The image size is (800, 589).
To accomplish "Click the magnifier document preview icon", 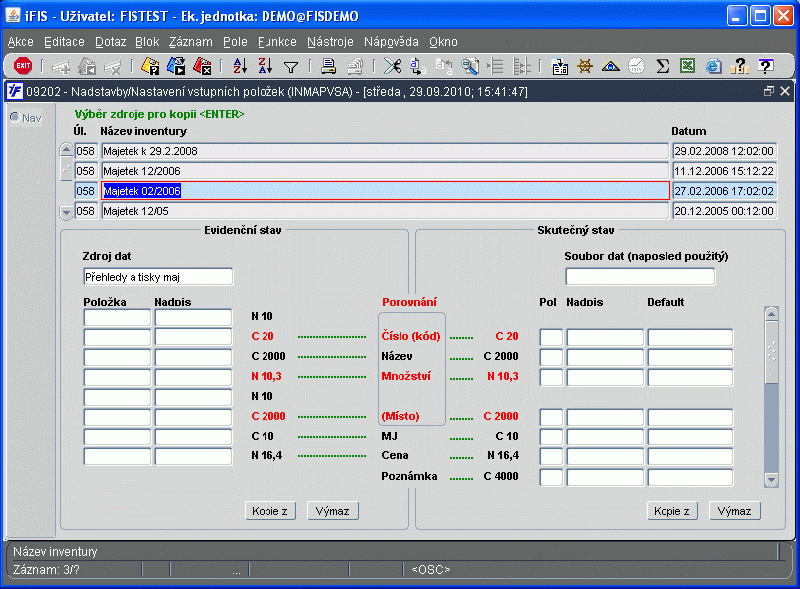I will pyautogui.click(x=470, y=66).
